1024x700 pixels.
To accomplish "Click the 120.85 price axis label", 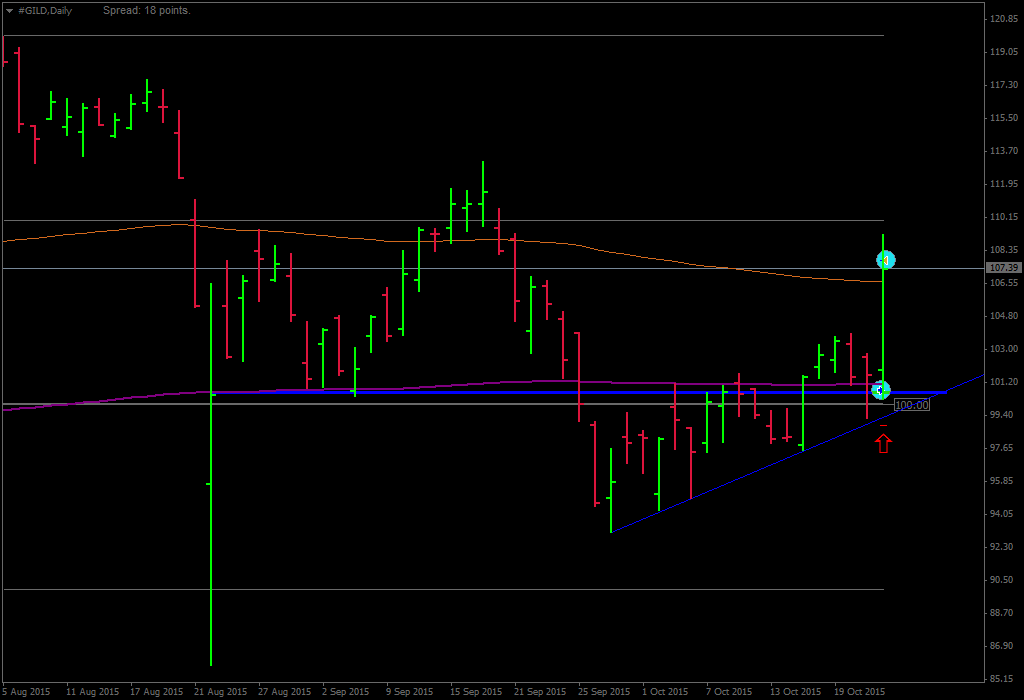I will tap(1004, 19).
